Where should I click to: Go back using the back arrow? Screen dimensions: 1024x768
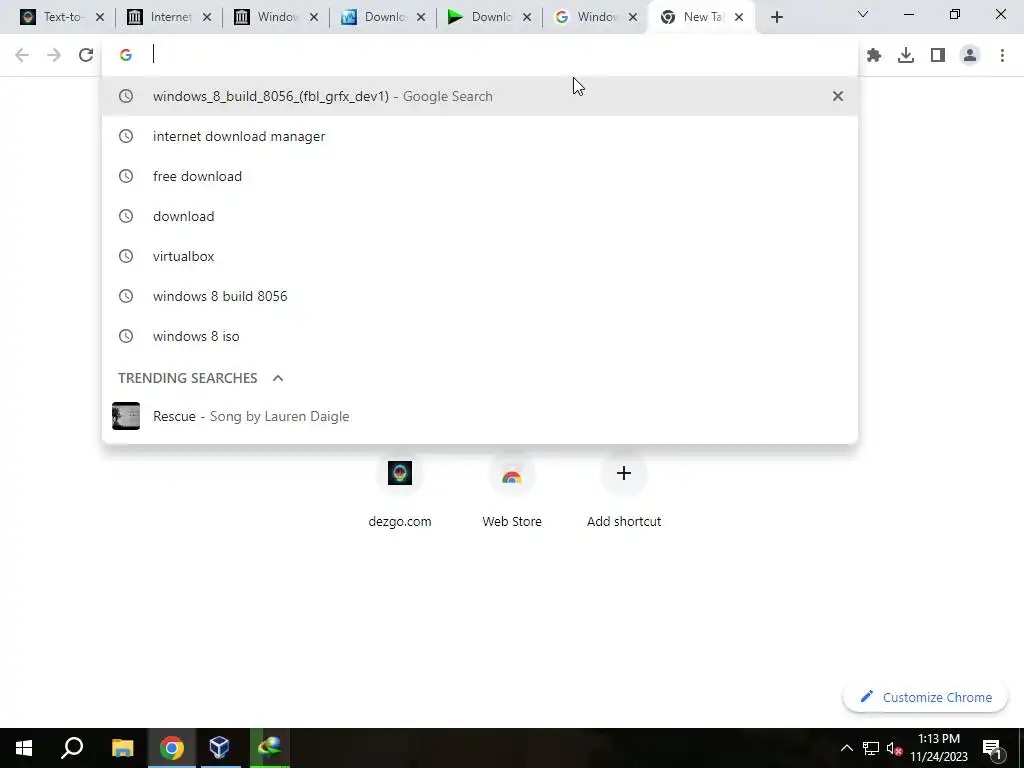pos(22,56)
